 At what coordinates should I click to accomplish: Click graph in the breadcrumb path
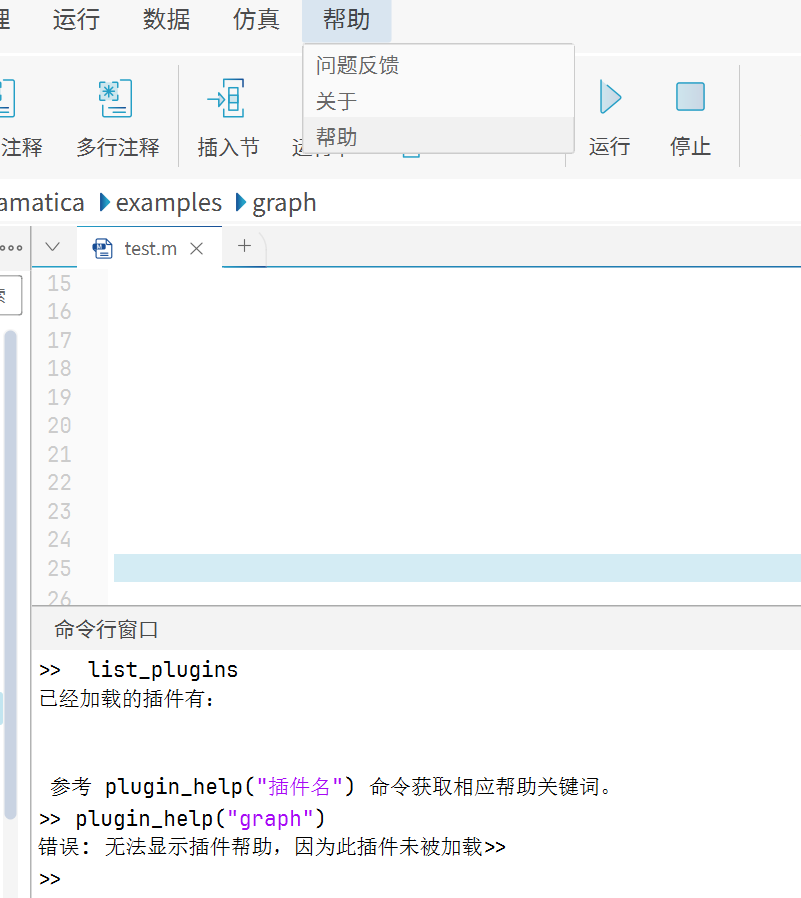(284, 202)
